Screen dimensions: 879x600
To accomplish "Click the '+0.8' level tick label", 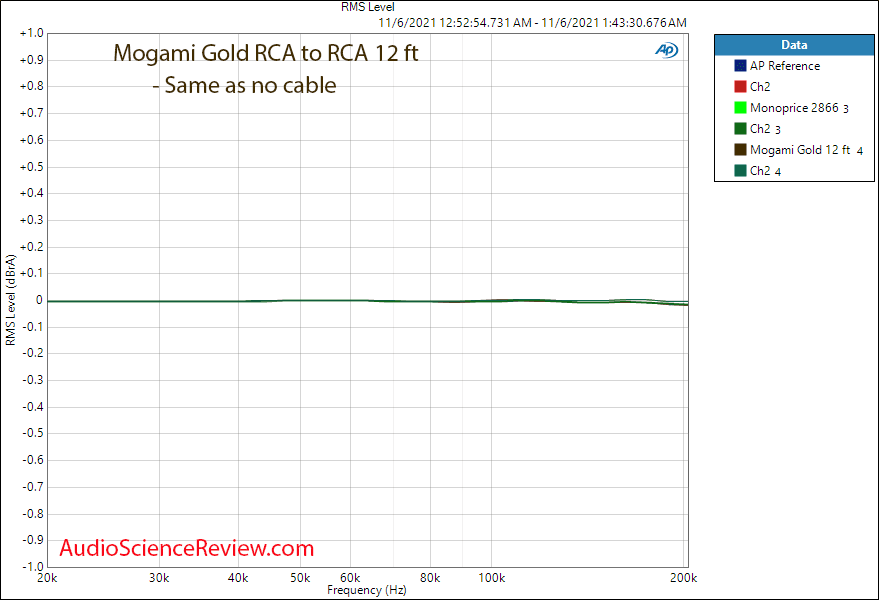I will click(31, 86).
